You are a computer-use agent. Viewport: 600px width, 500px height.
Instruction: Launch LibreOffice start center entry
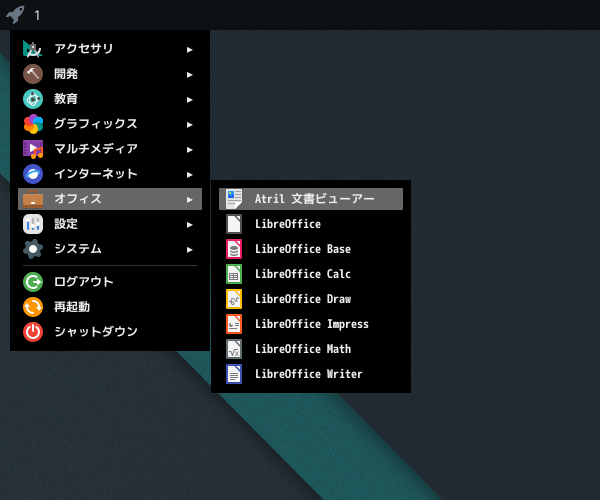tap(311, 224)
